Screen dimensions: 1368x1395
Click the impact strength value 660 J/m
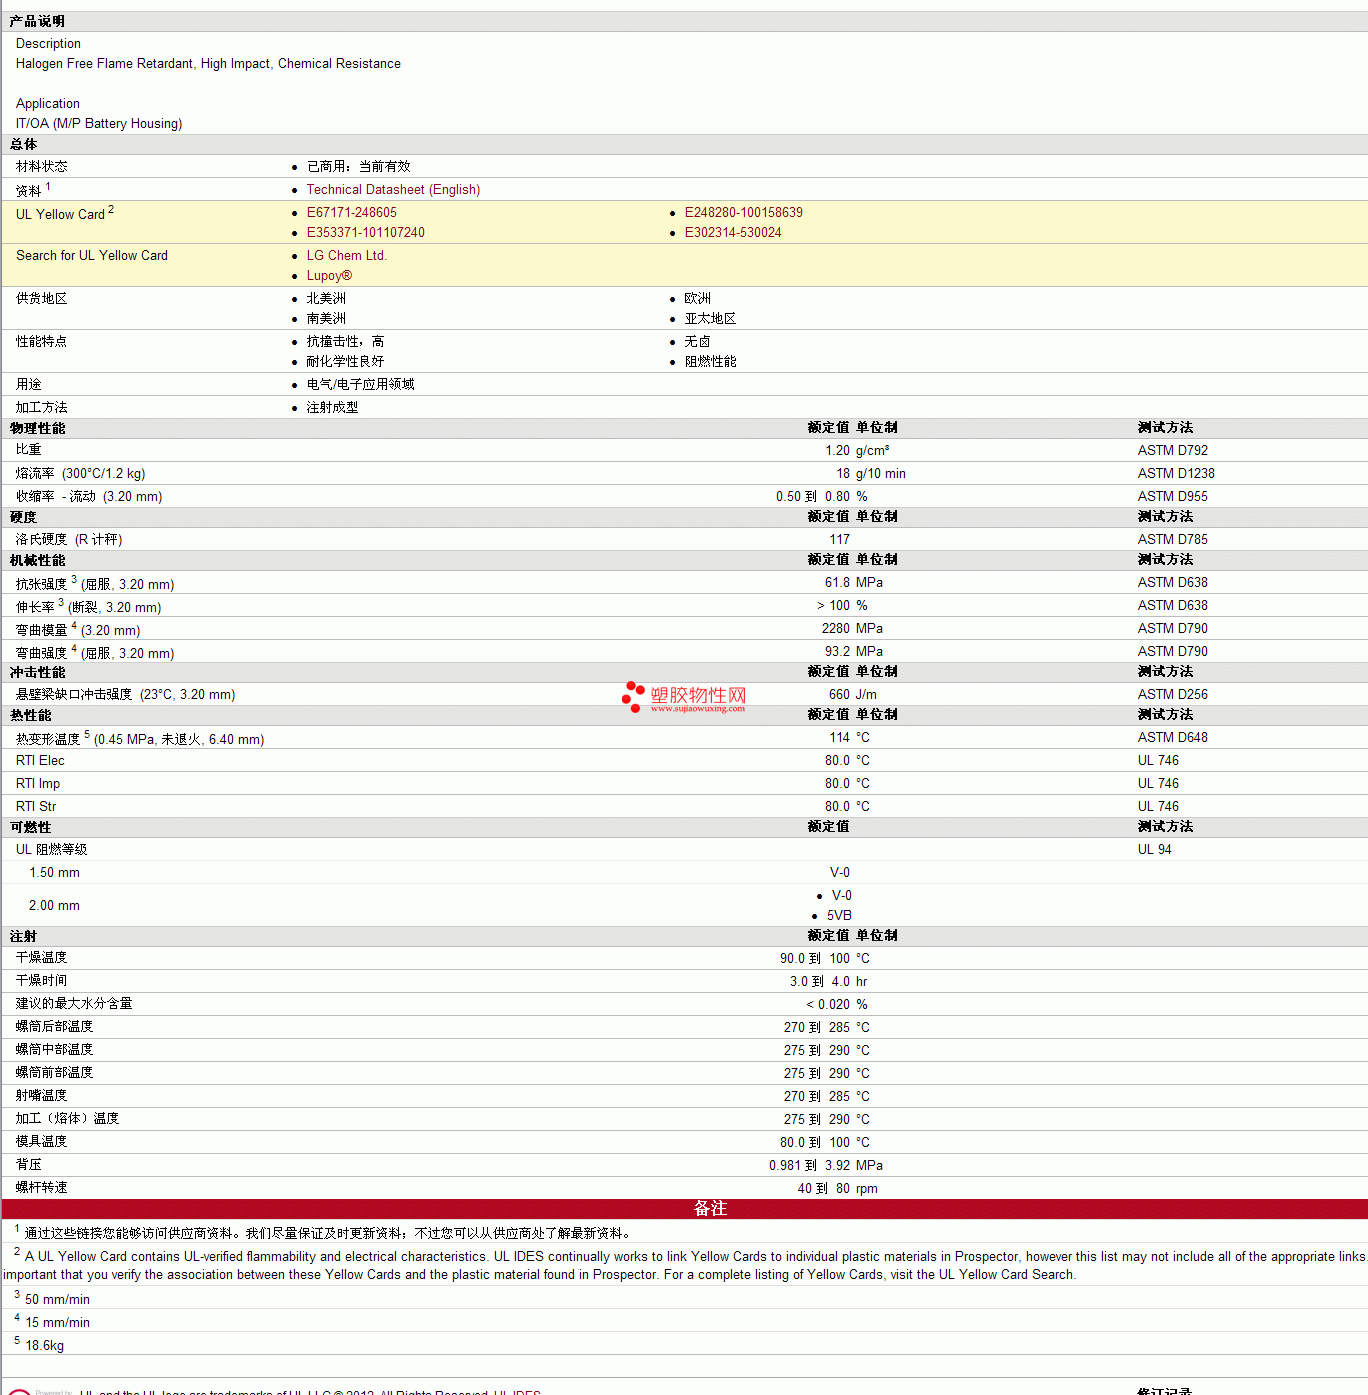[853, 695]
